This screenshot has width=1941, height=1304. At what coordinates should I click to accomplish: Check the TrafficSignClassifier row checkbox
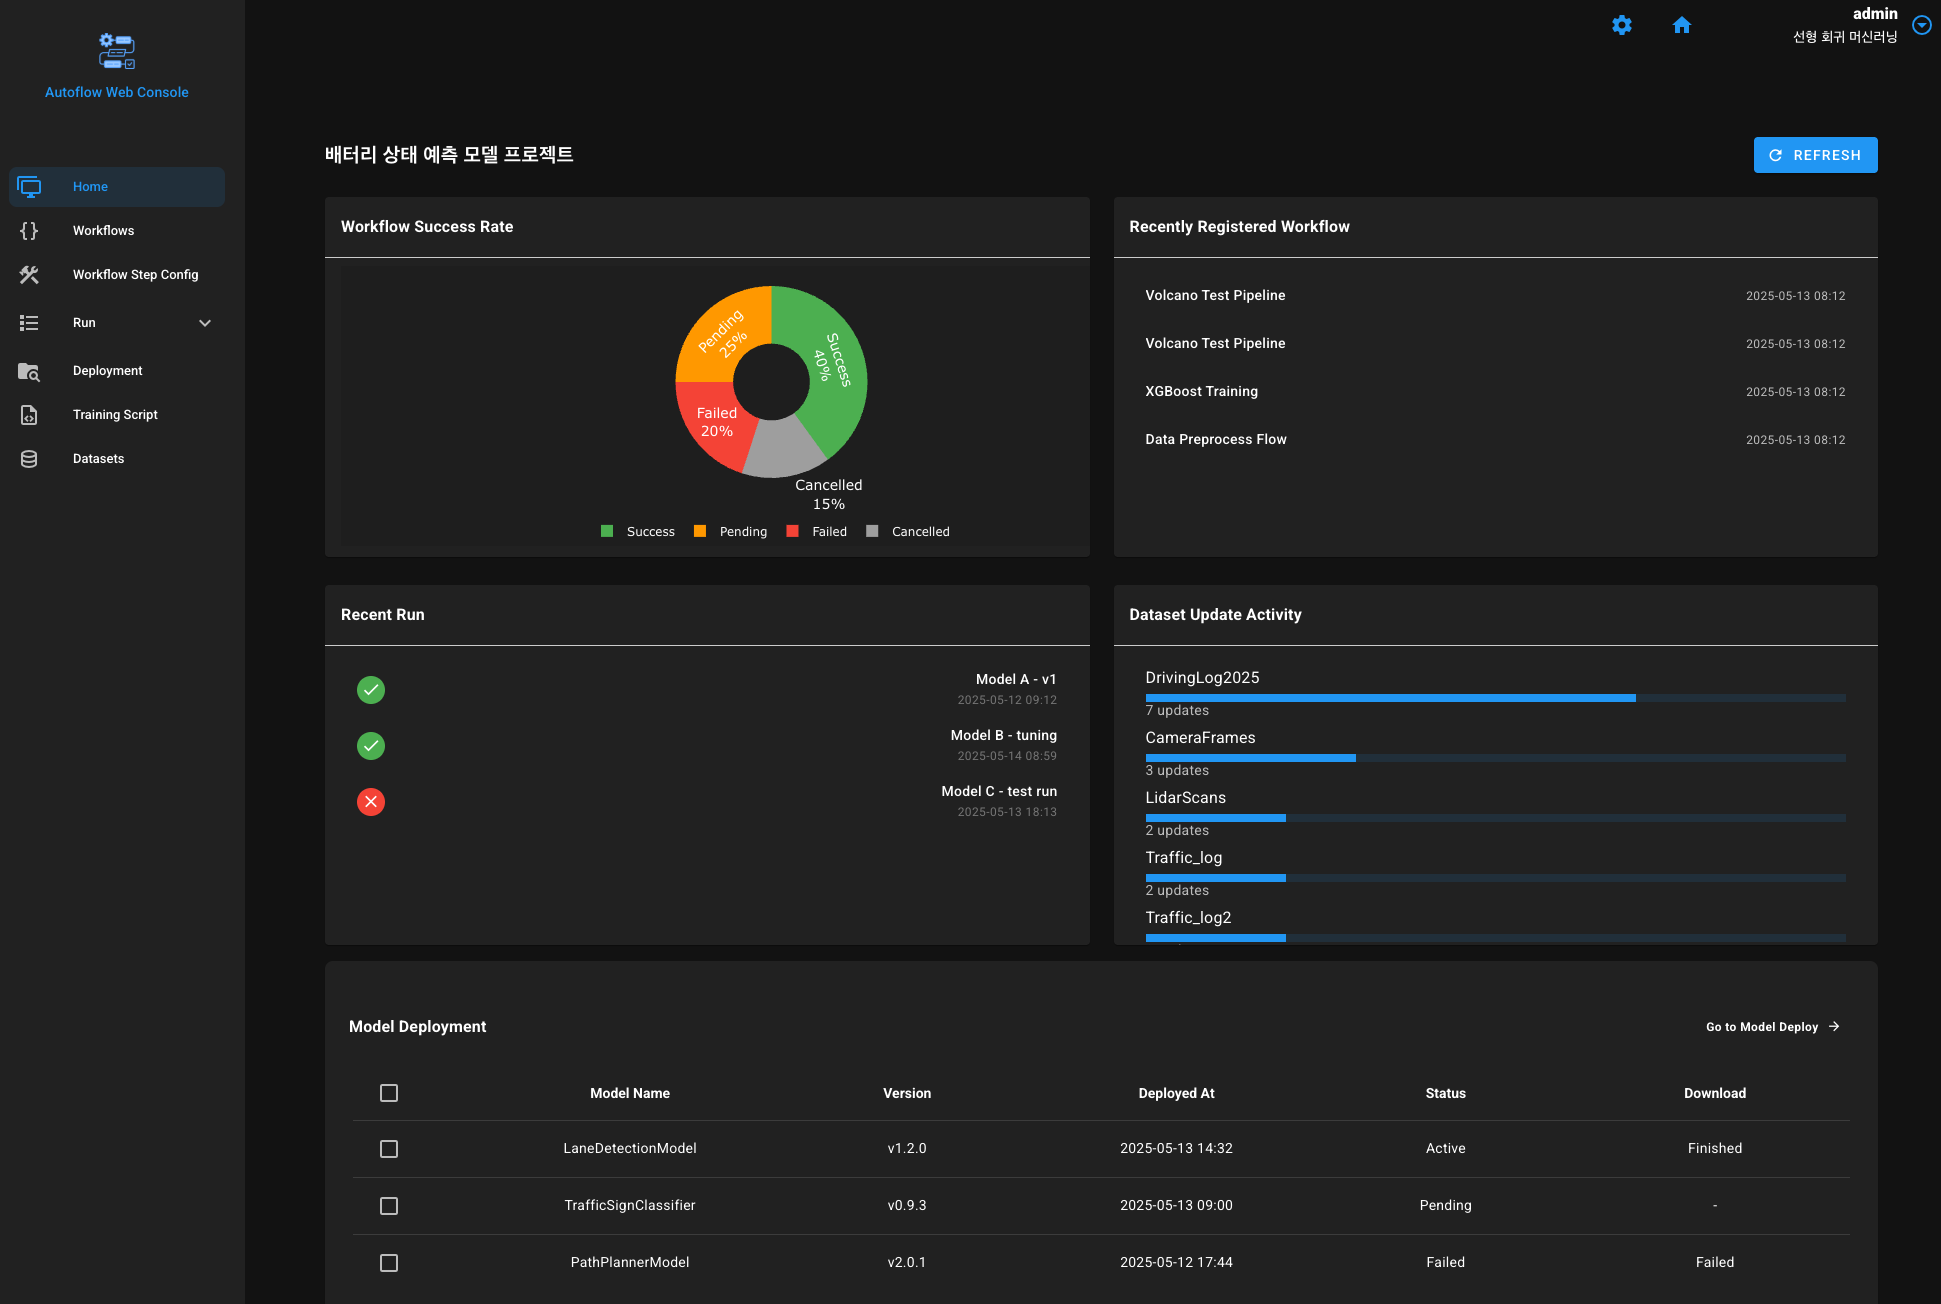click(x=389, y=1206)
